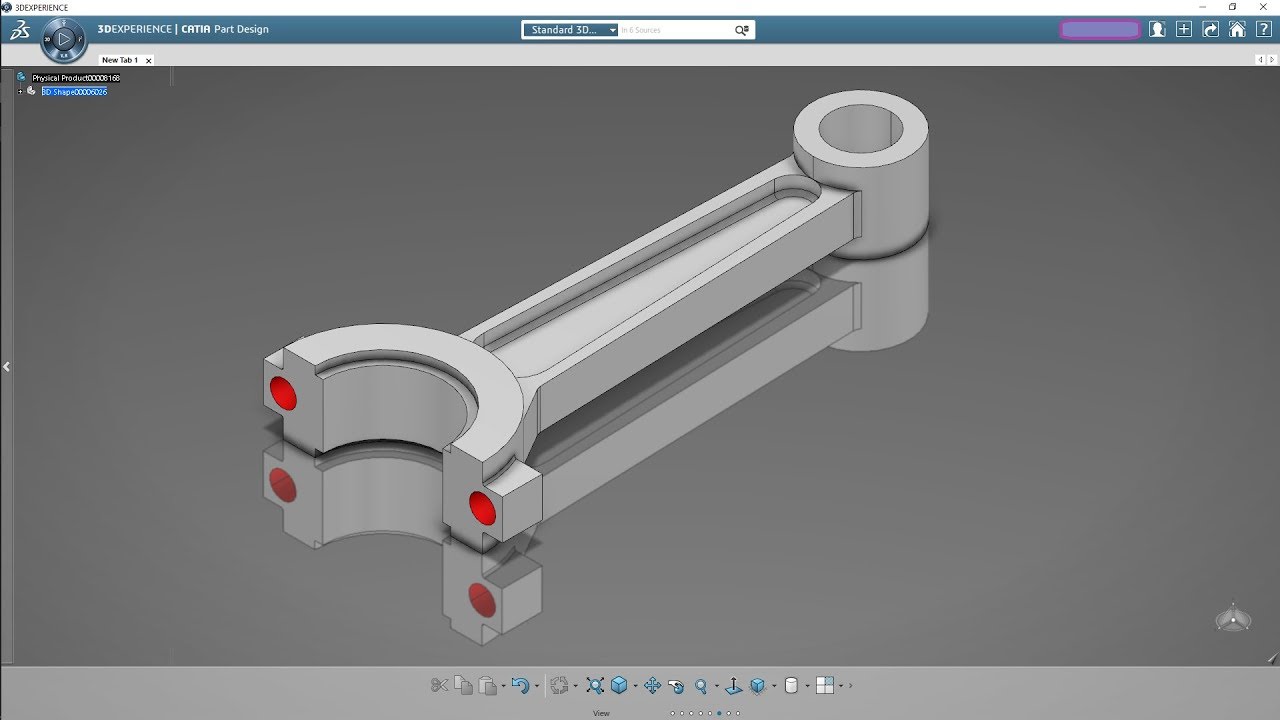Click the red hole on right cap
This screenshot has width=1280, height=720.
coord(483,508)
